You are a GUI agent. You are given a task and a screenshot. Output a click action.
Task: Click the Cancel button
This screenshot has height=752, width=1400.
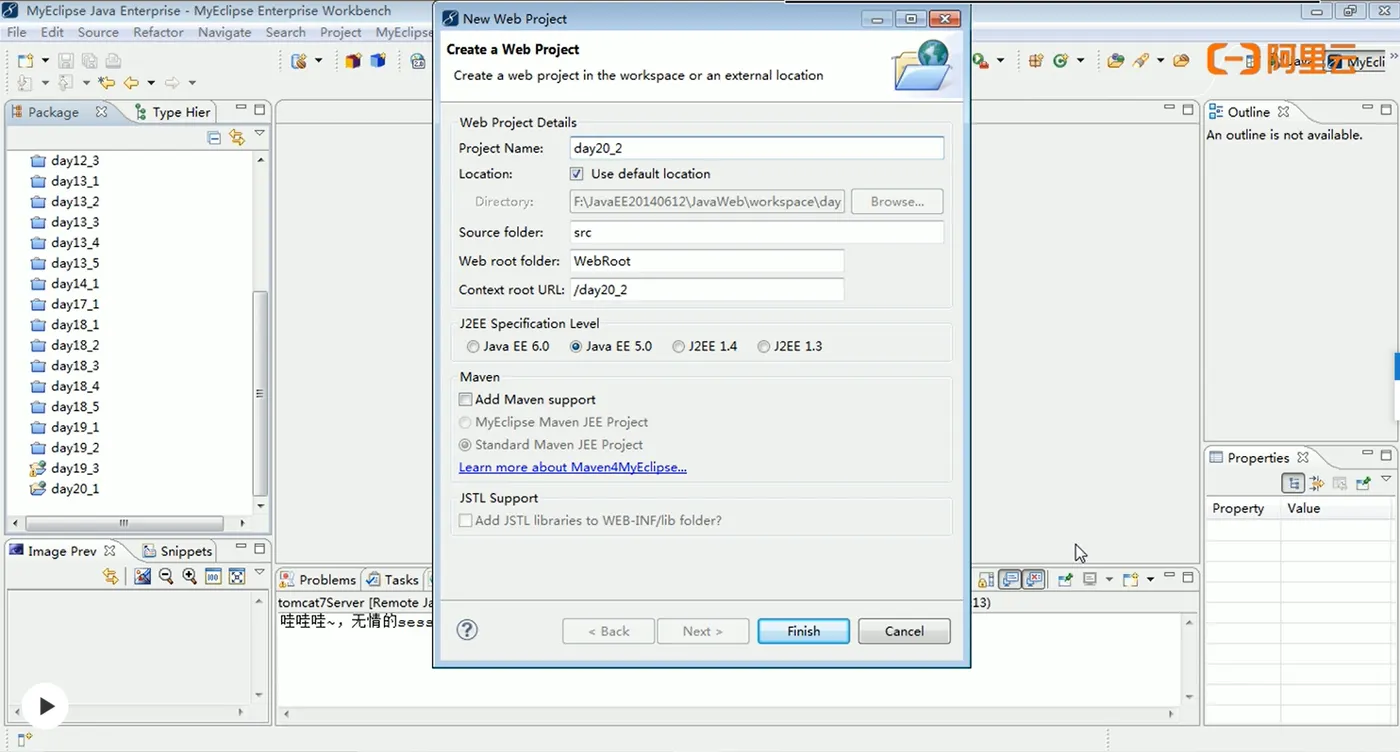click(x=904, y=631)
